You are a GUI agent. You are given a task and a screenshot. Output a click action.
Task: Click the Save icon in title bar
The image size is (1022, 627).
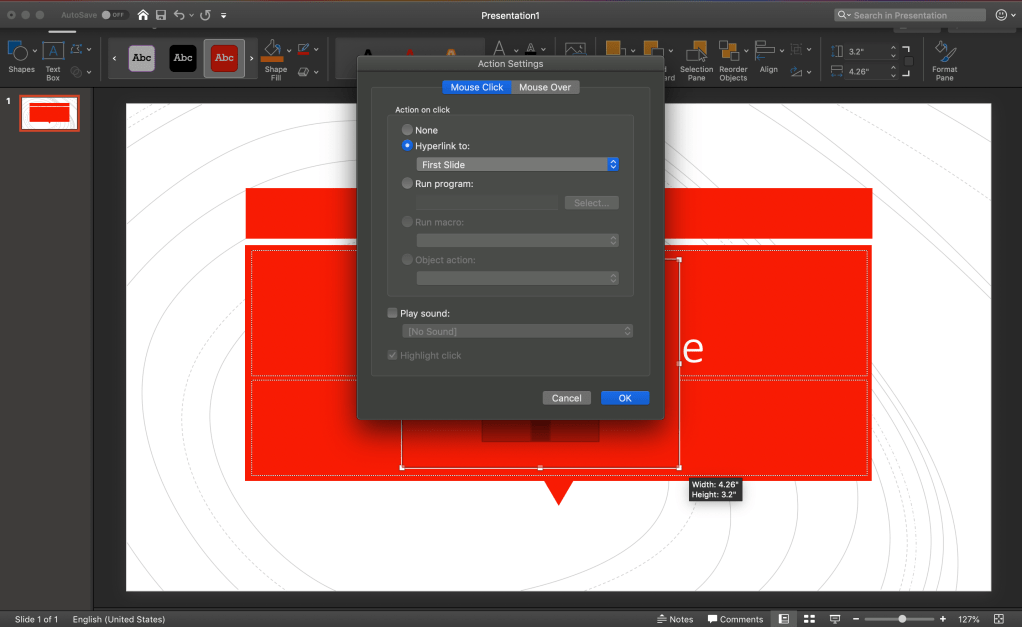(x=161, y=15)
